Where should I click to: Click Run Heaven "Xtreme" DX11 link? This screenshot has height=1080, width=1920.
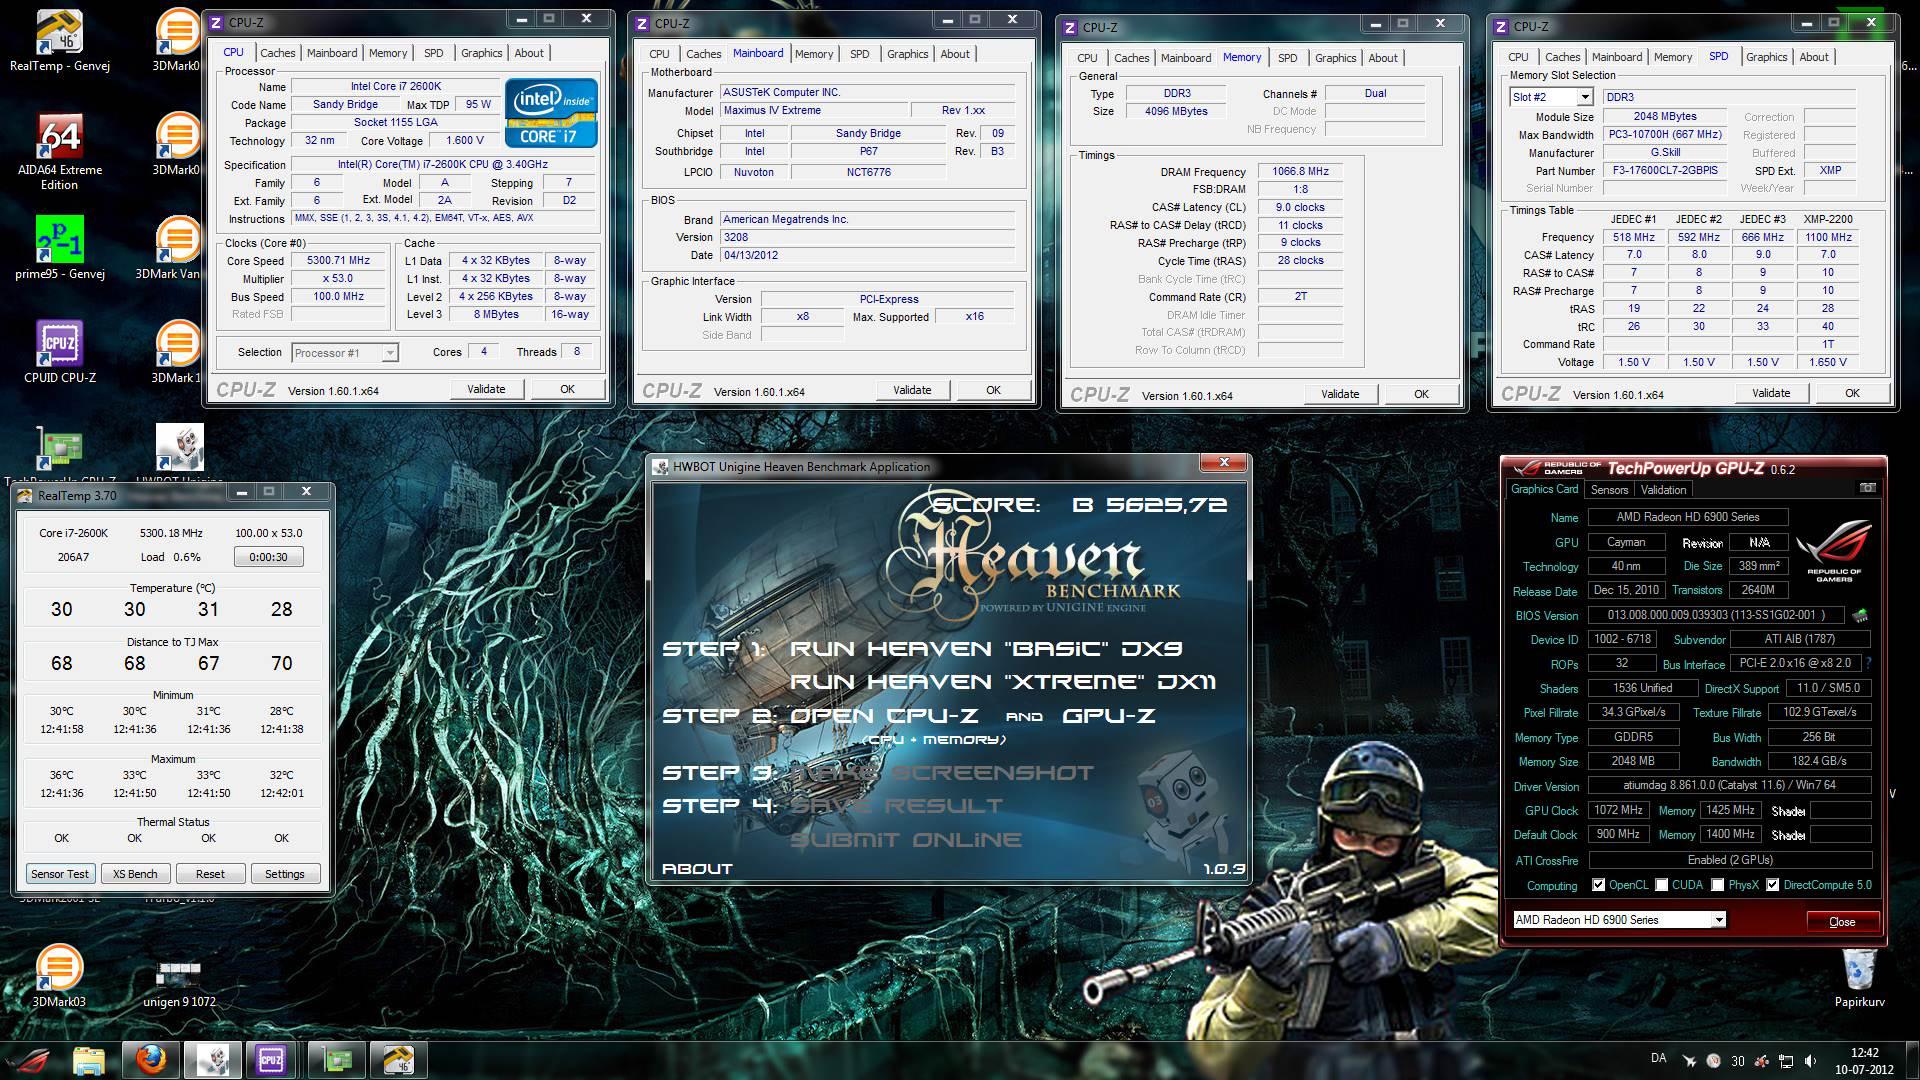[x=1002, y=682]
